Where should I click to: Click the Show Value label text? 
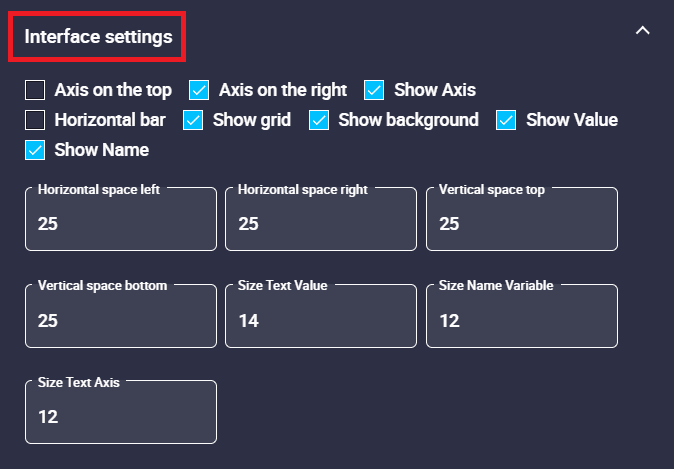571,120
